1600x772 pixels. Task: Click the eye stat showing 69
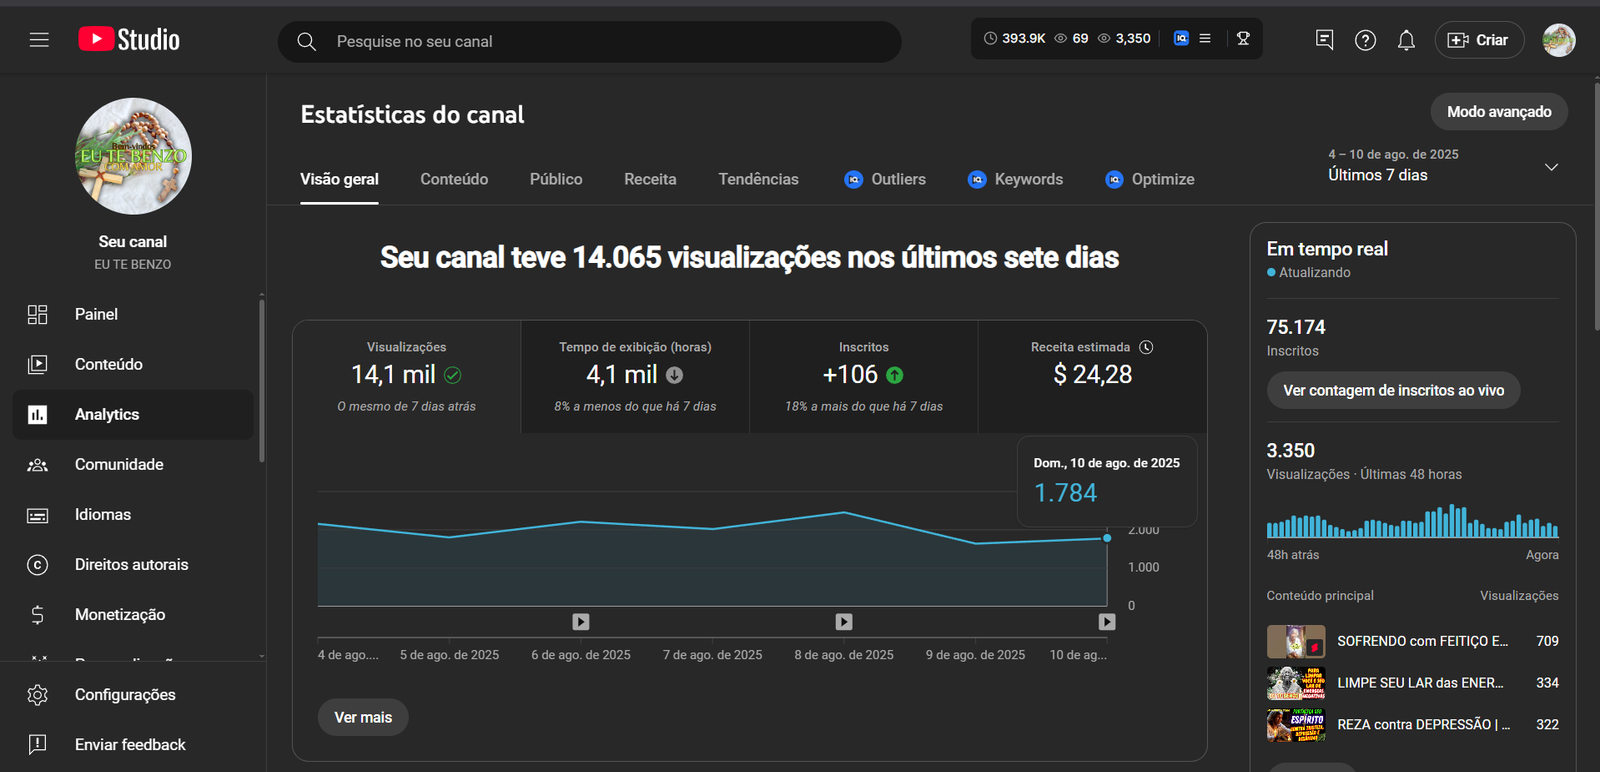click(x=1071, y=38)
